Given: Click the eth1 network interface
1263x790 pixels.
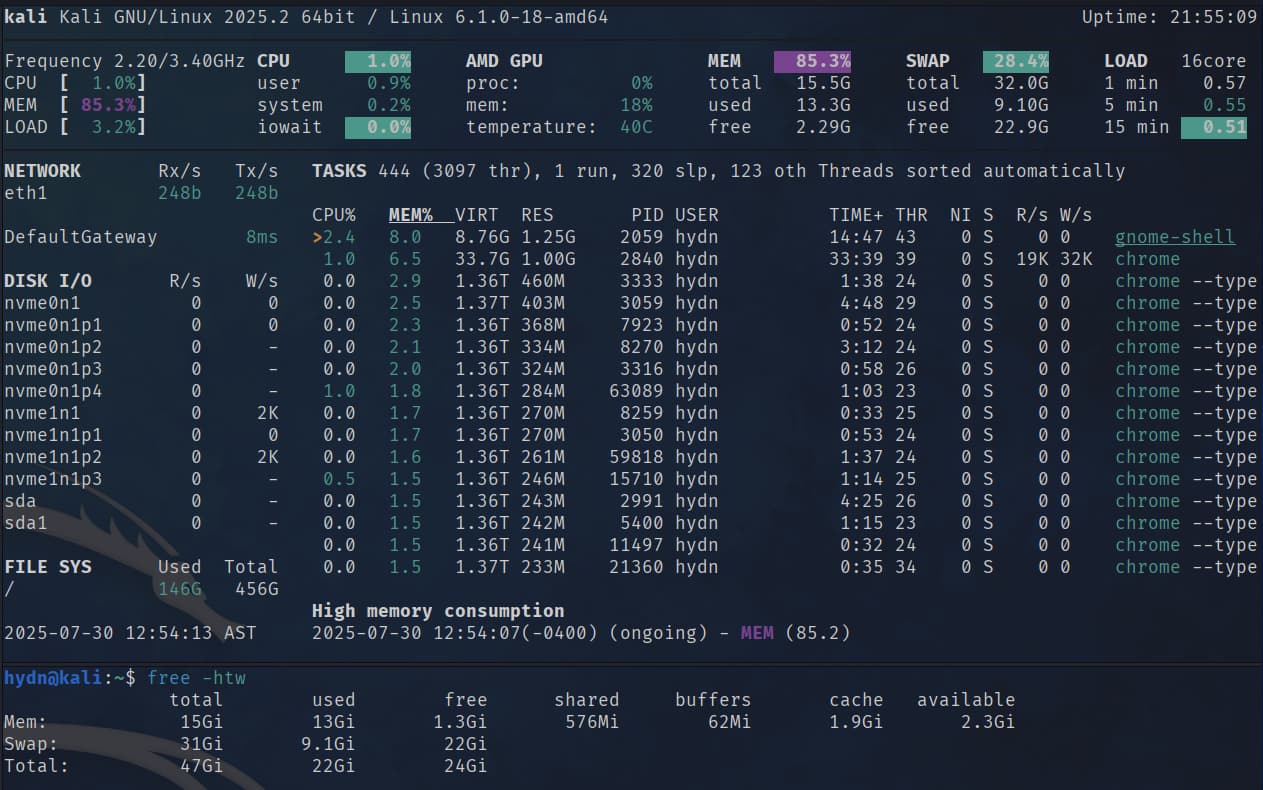Looking at the screenshot, I should (25, 193).
